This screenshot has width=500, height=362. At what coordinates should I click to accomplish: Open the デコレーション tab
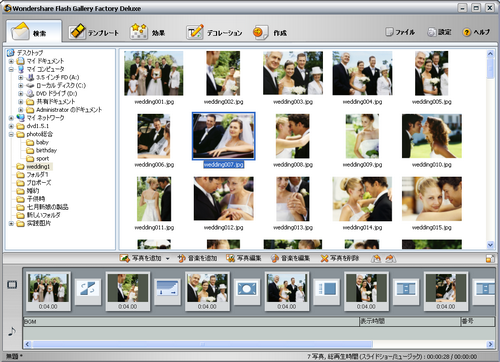click(x=214, y=32)
